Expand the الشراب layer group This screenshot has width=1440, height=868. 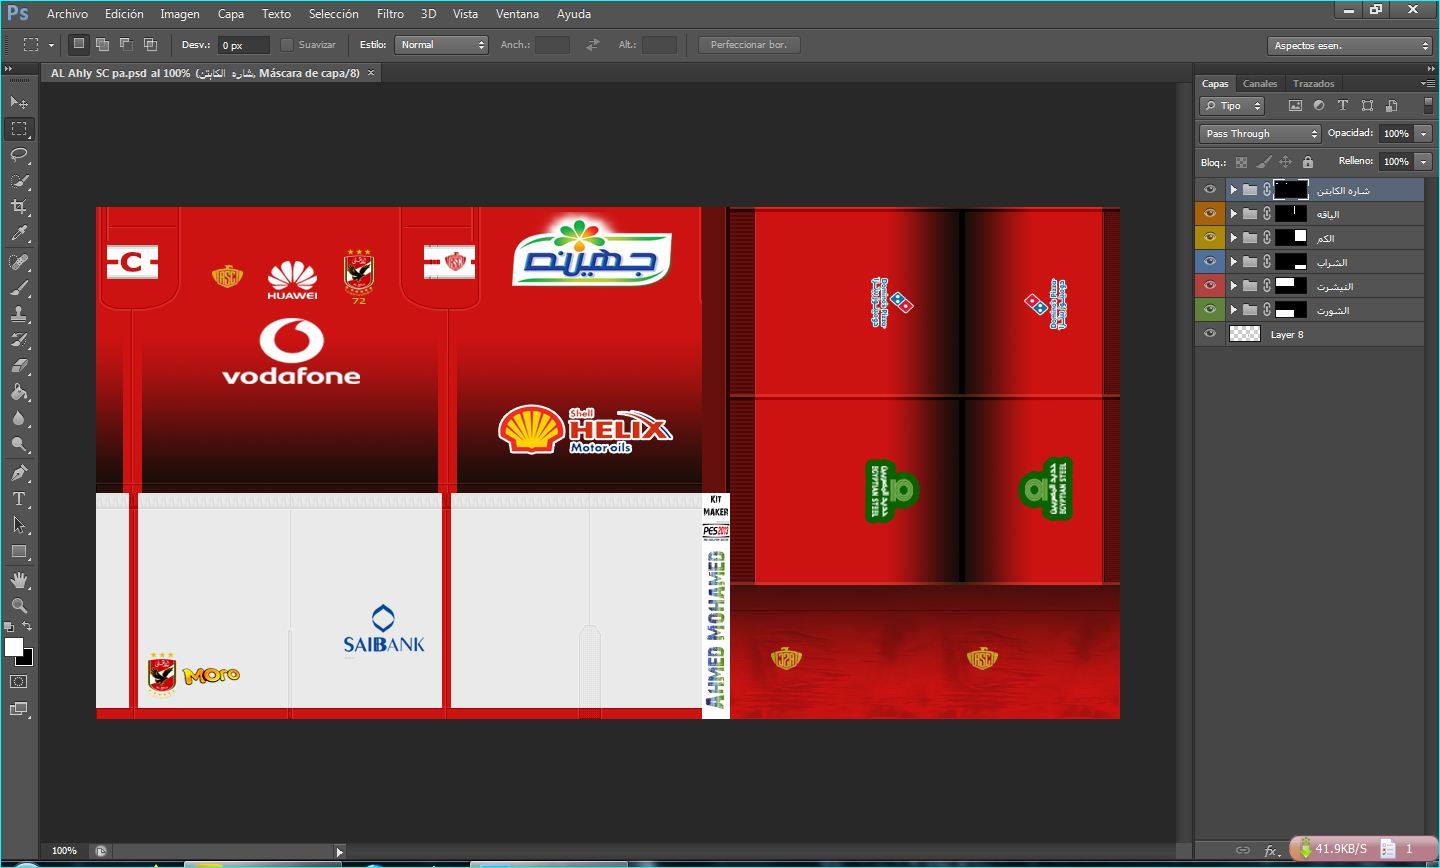pyautogui.click(x=1234, y=262)
